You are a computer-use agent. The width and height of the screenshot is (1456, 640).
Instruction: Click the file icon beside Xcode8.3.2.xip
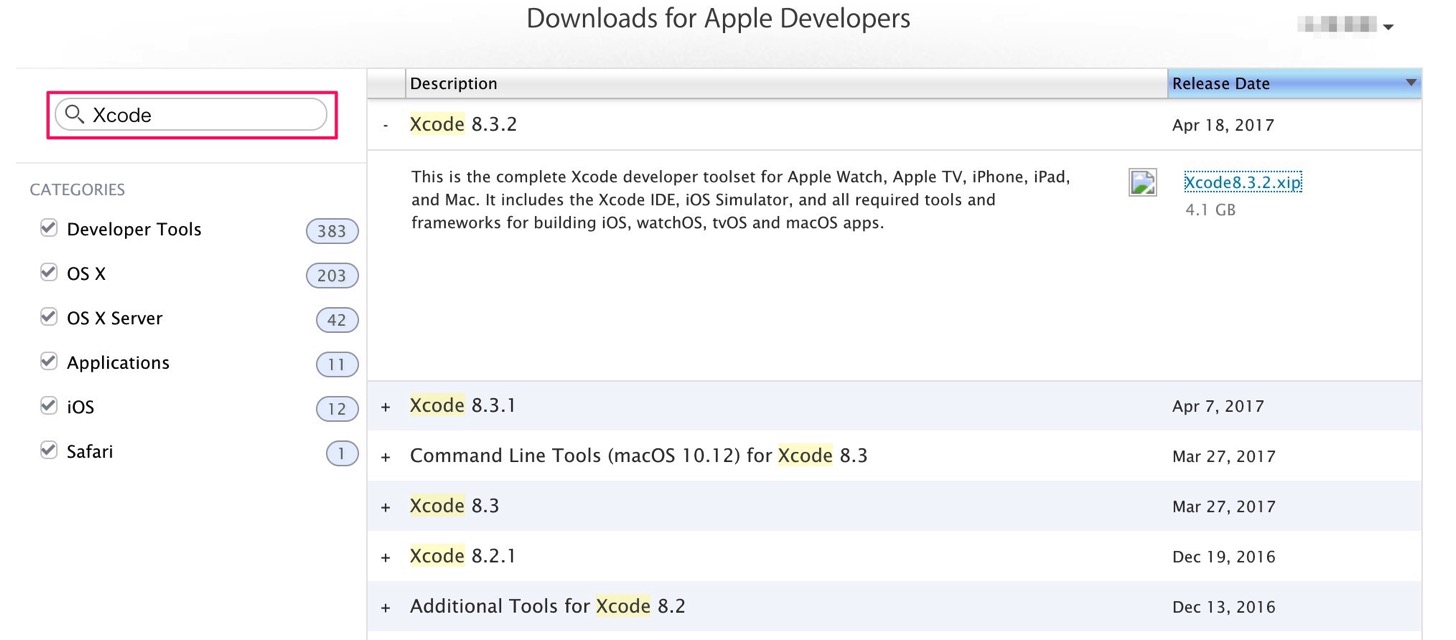tap(1143, 182)
